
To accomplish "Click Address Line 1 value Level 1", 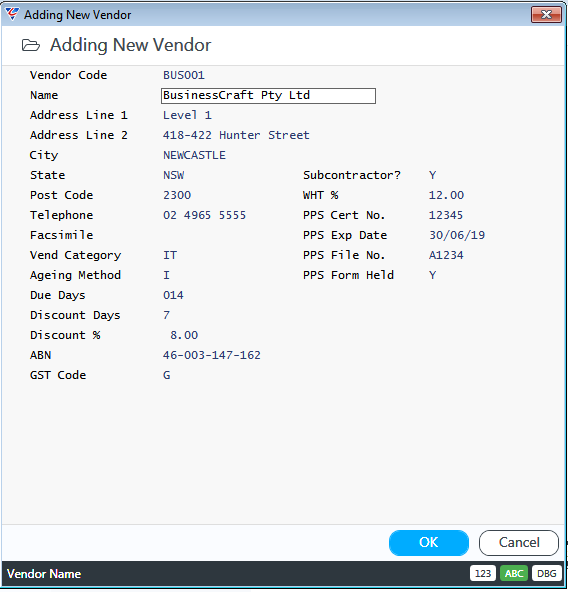I will (x=187, y=115).
